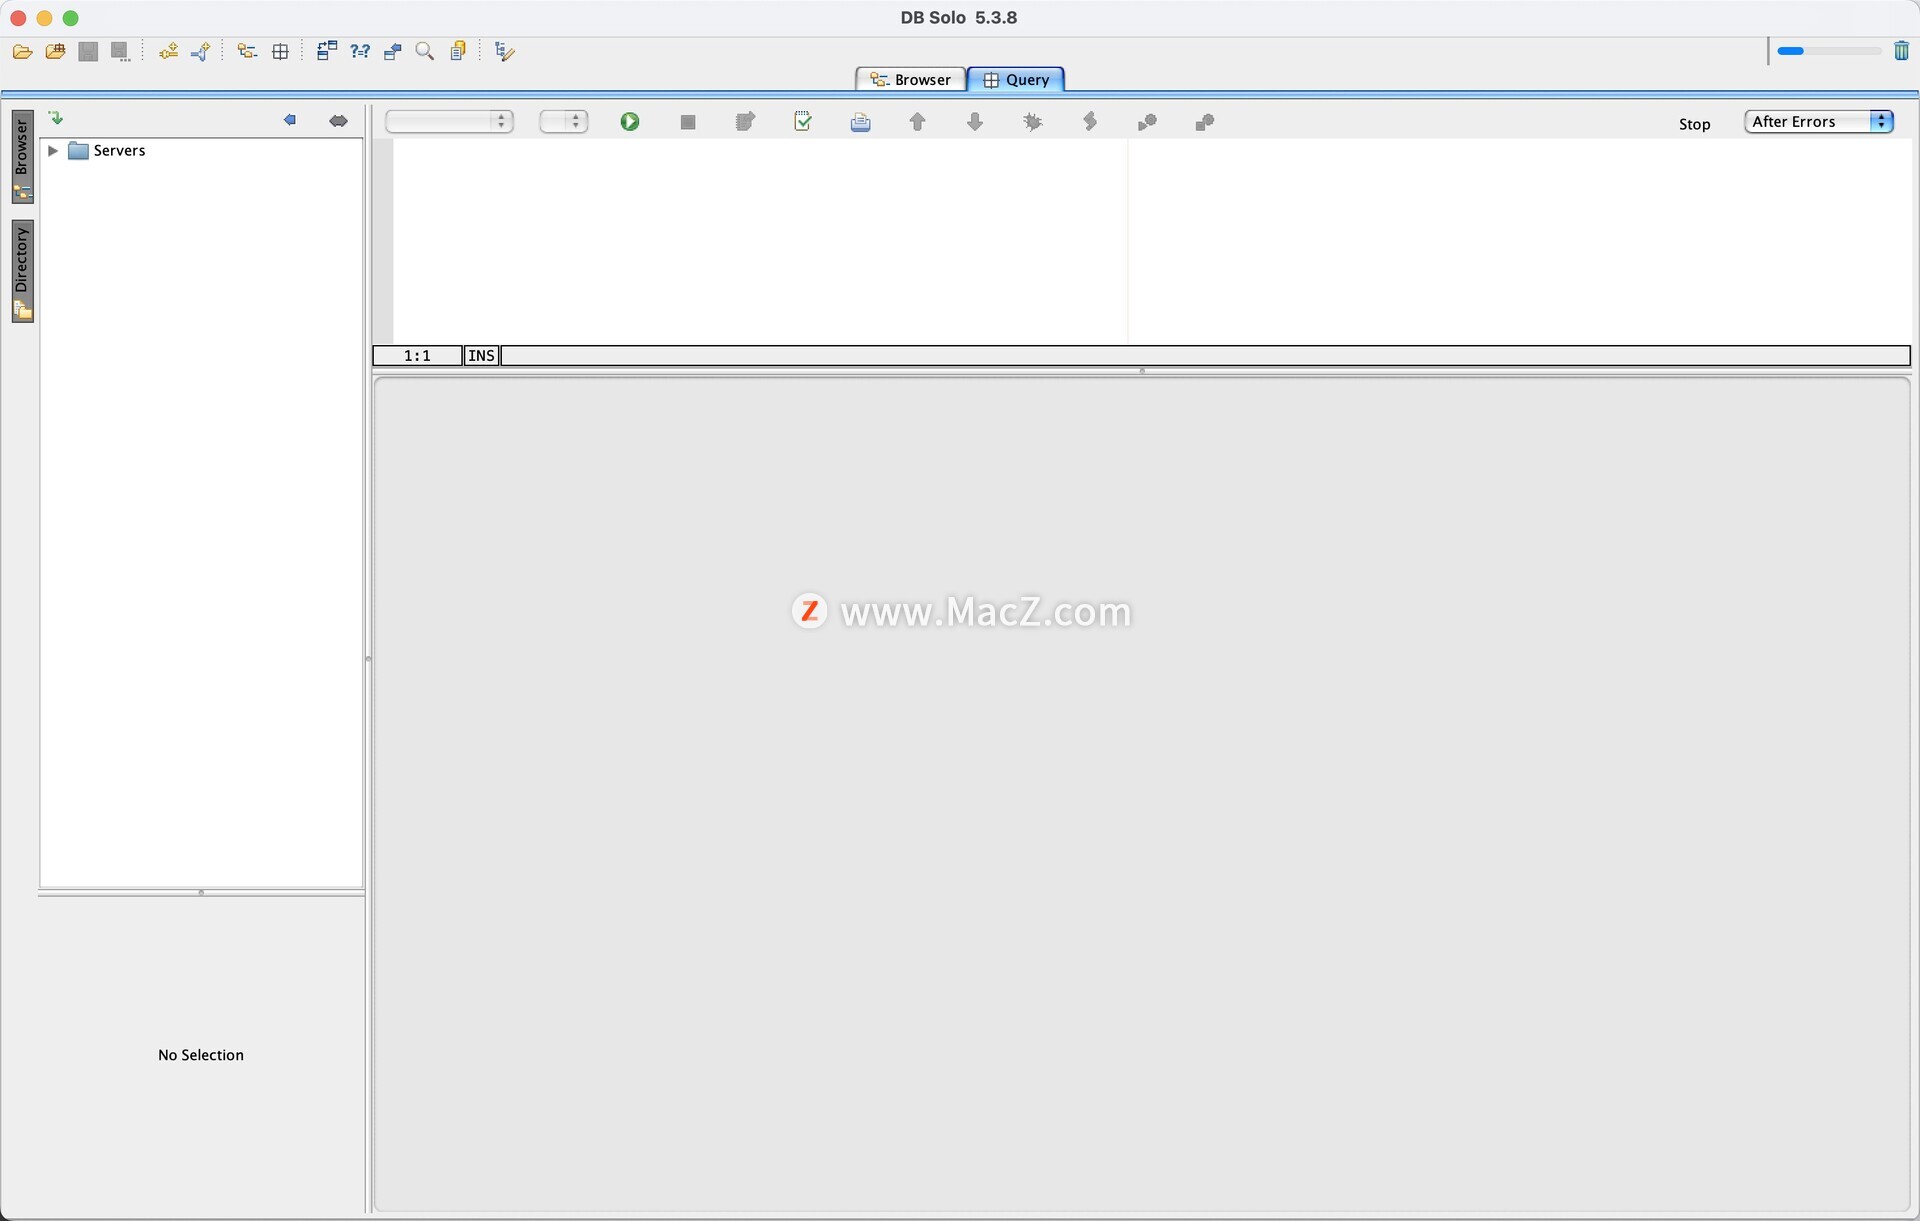Click the notepad with arrow script icon
Screen dimensions: 1920x1221
pyautogui.click(x=745, y=122)
